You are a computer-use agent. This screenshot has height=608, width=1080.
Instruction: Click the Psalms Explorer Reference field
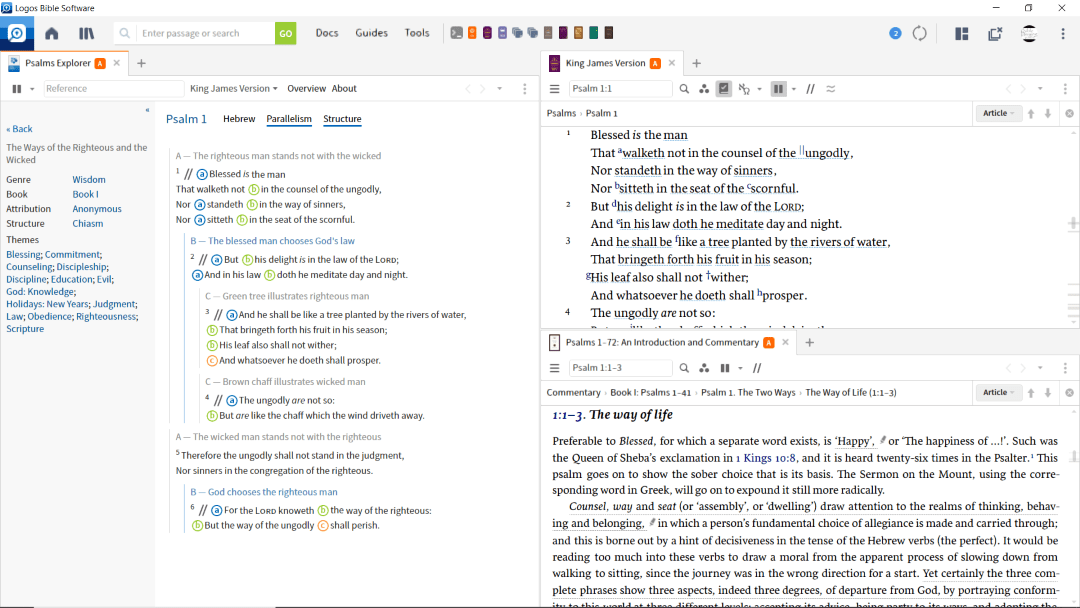click(114, 89)
